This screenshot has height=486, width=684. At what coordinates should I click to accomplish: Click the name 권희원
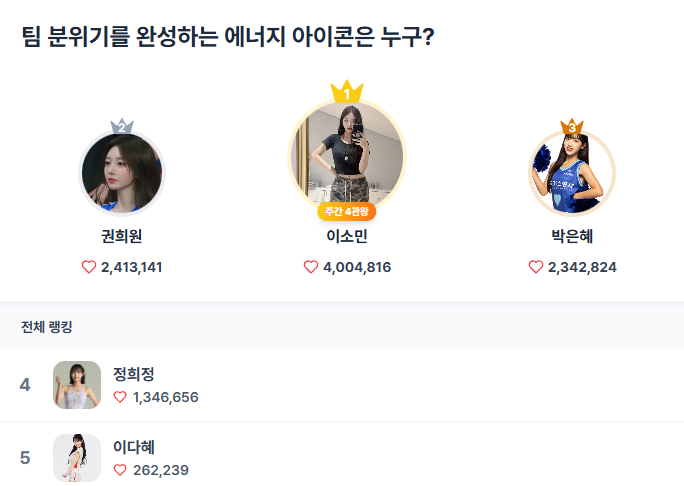pyautogui.click(x=121, y=237)
